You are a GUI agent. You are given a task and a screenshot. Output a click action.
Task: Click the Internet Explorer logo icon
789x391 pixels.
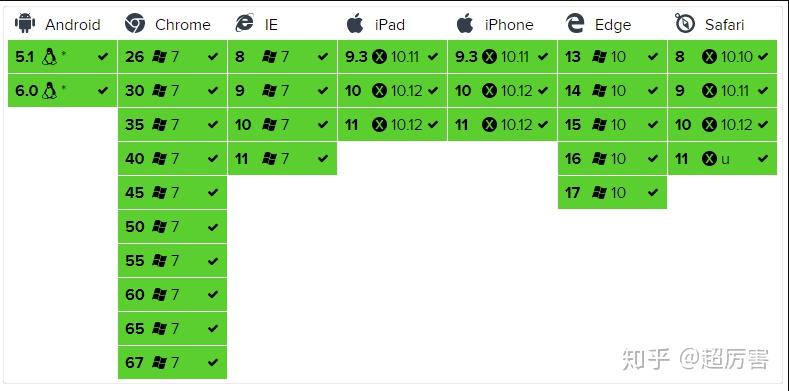pyautogui.click(x=245, y=23)
